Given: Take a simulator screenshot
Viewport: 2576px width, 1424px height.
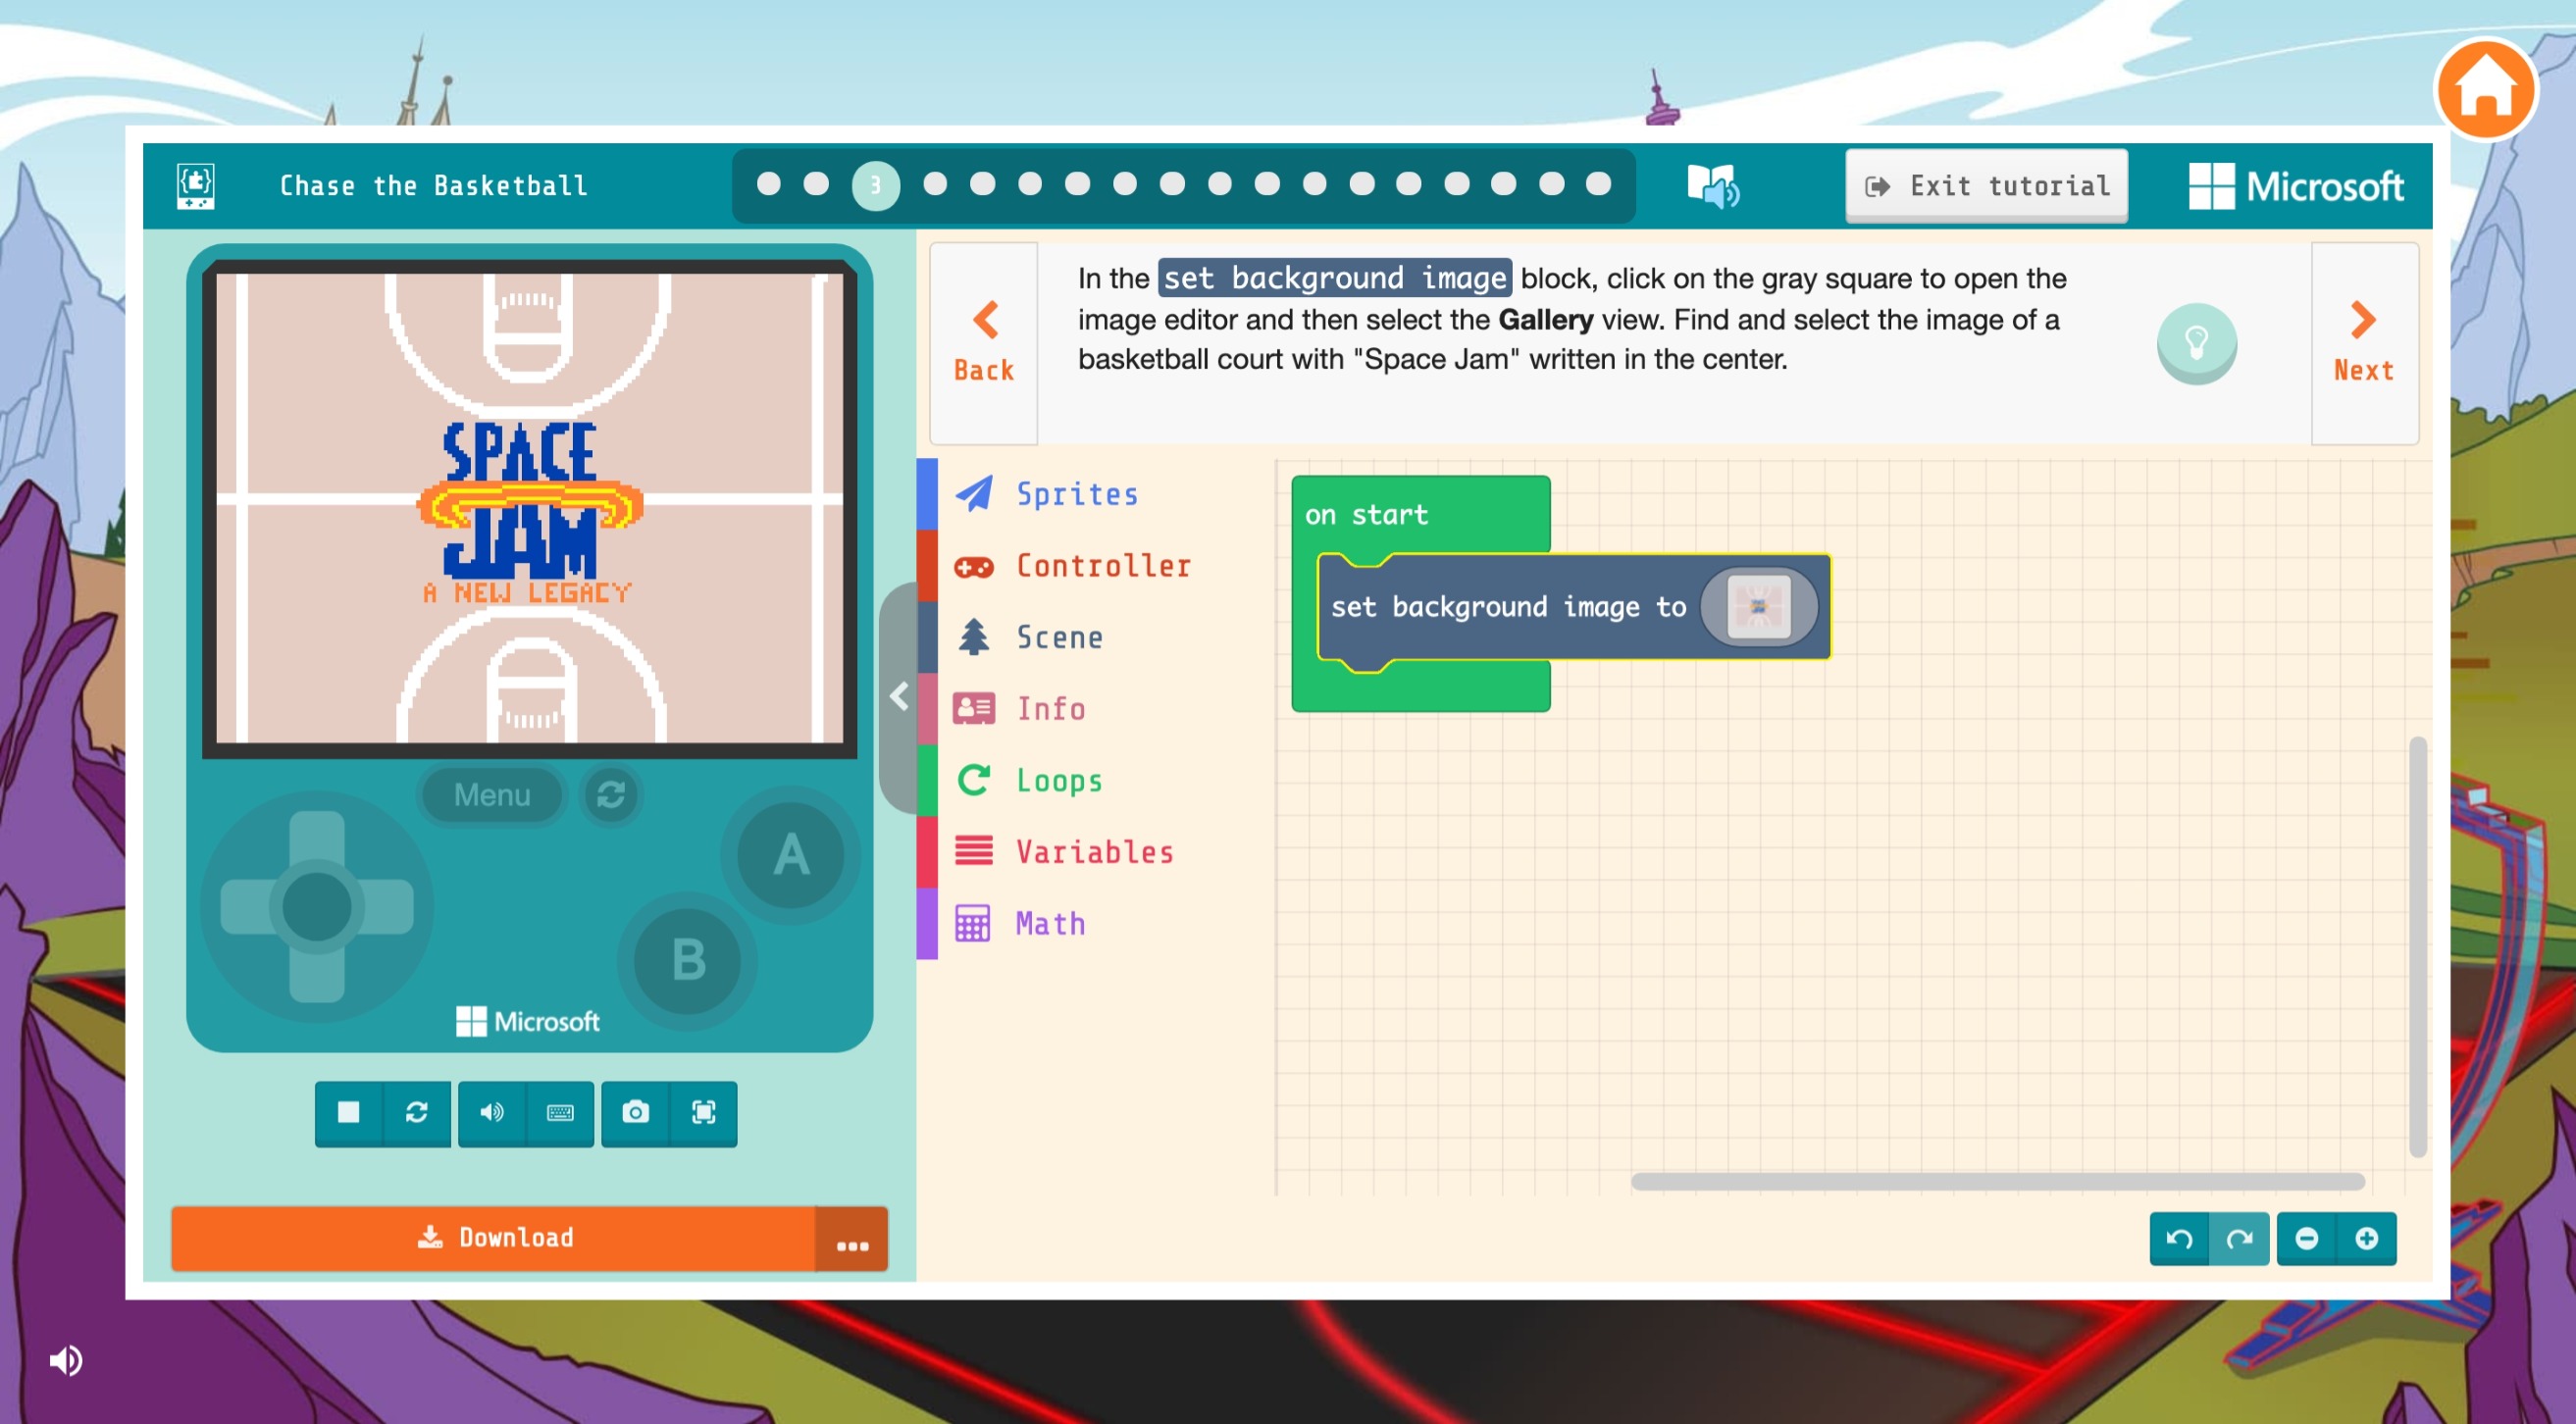Looking at the screenshot, I should coord(635,1112).
